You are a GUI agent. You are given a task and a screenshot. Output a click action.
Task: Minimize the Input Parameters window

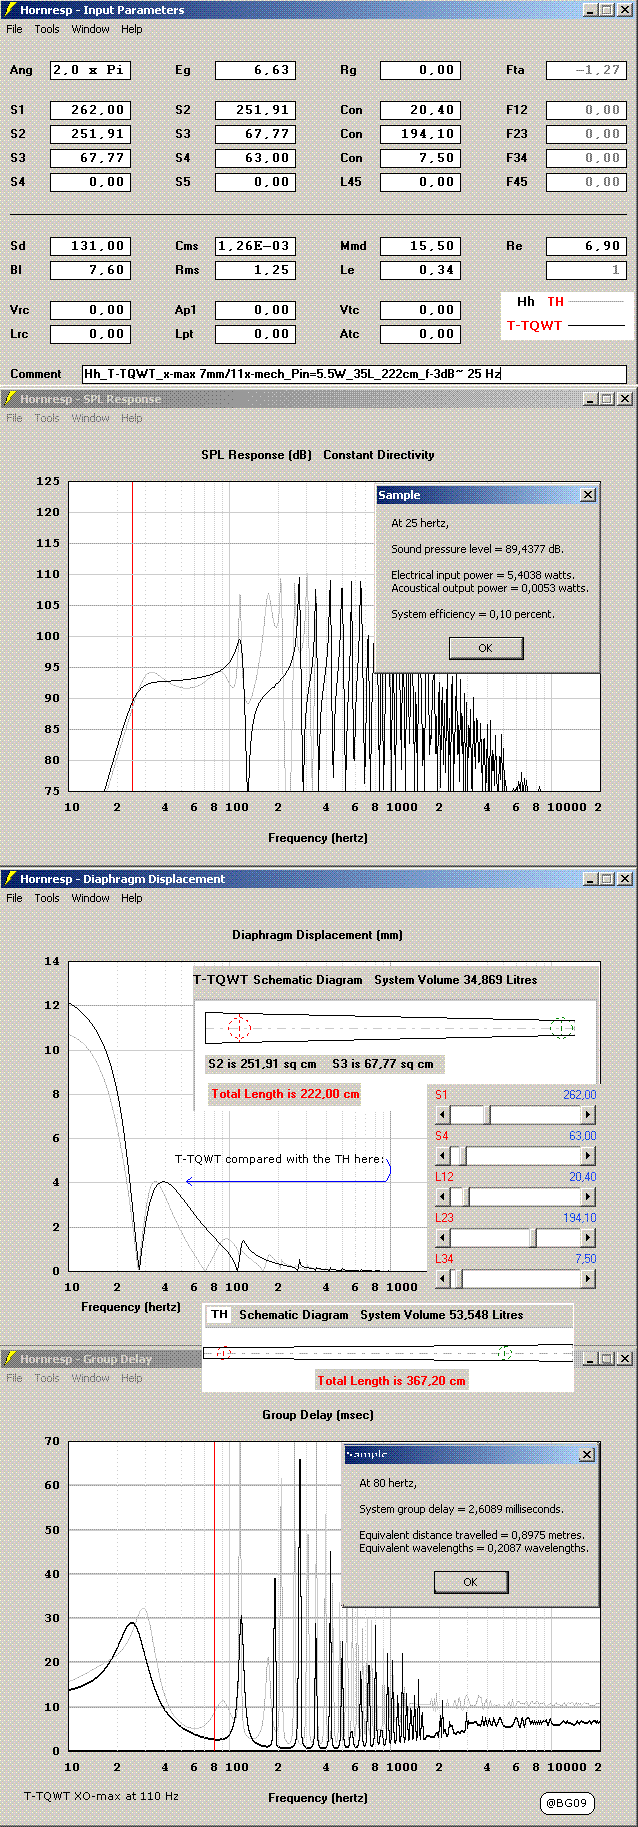pyautogui.click(x=591, y=10)
